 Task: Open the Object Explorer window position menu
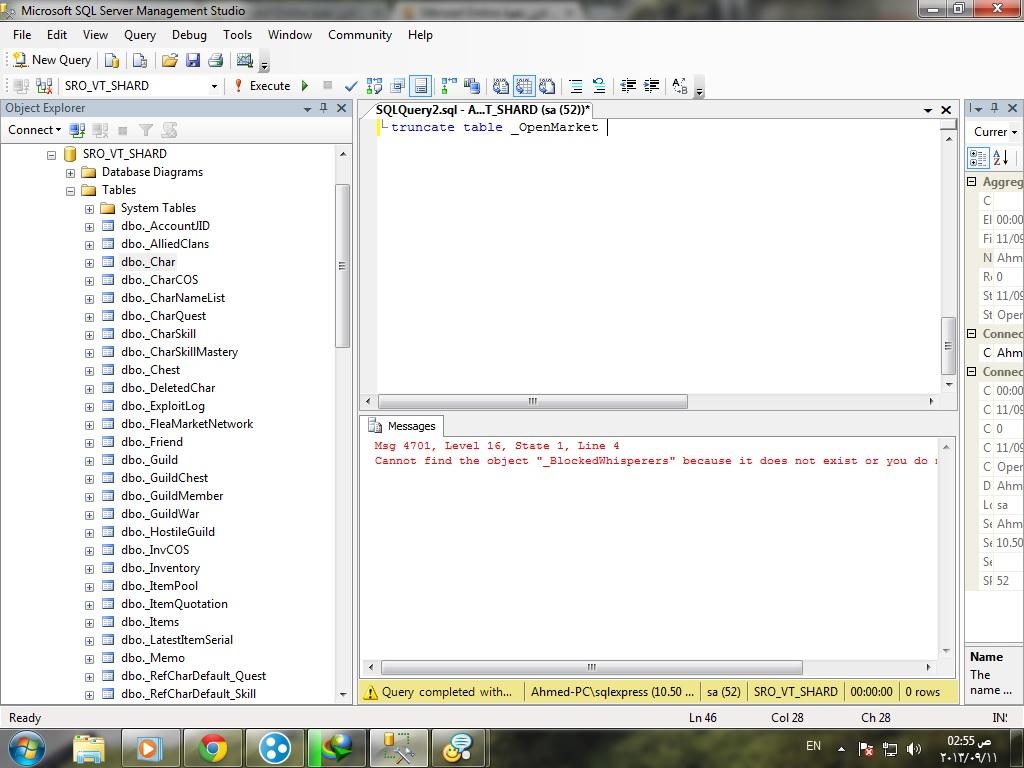307,109
